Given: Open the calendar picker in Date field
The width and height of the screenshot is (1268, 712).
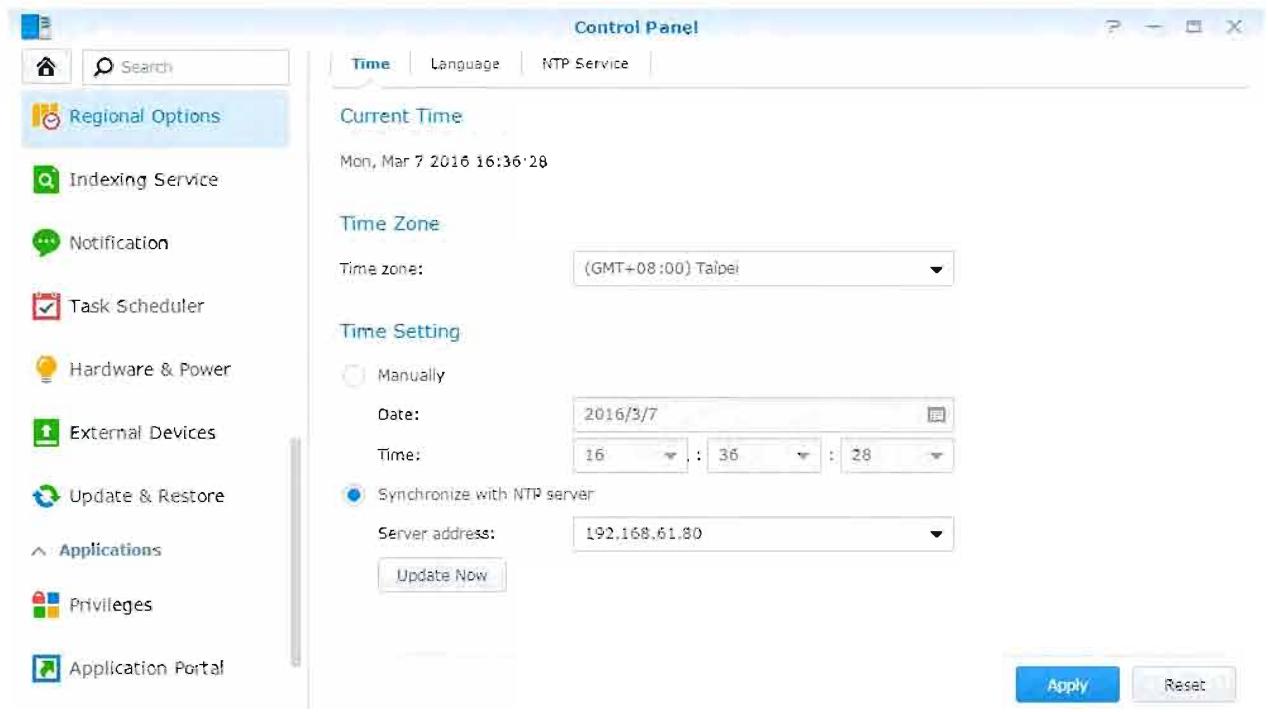Looking at the screenshot, I should coord(936,414).
